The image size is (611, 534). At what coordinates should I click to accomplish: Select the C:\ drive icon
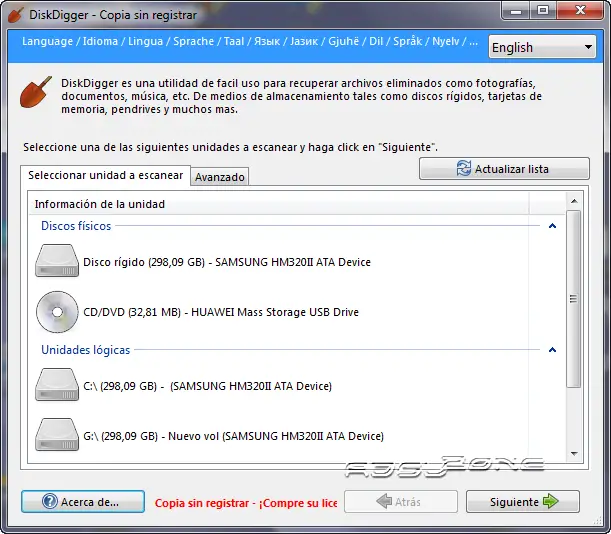57,385
